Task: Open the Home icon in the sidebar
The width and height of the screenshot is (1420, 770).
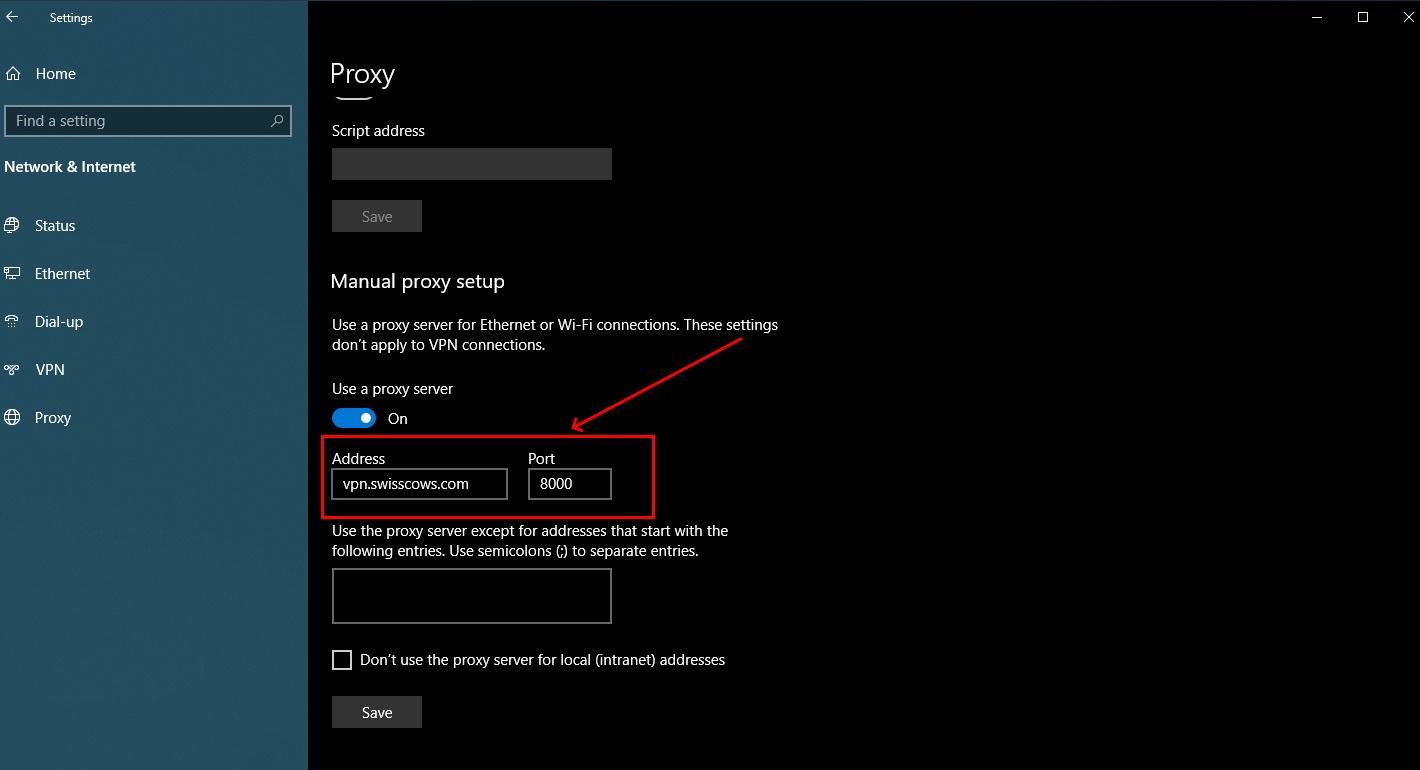Action: pyautogui.click(x=13, y=74)
